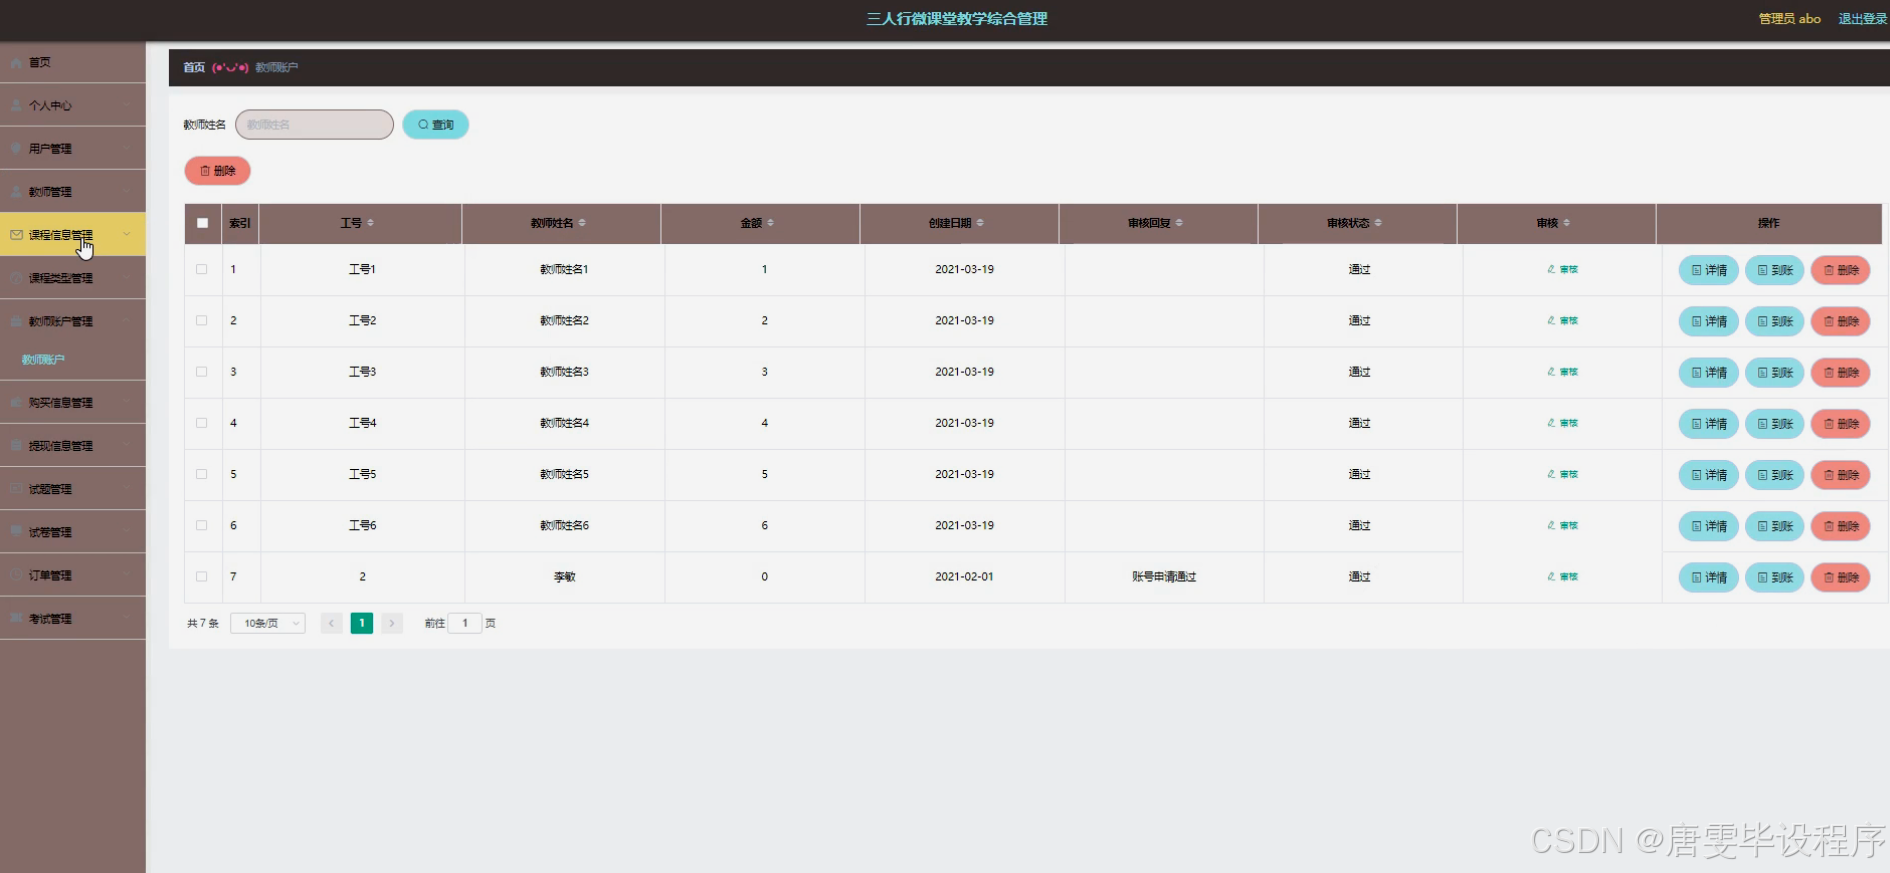
Task: Select page 1 in the pagination
Action: coord(362,623)
